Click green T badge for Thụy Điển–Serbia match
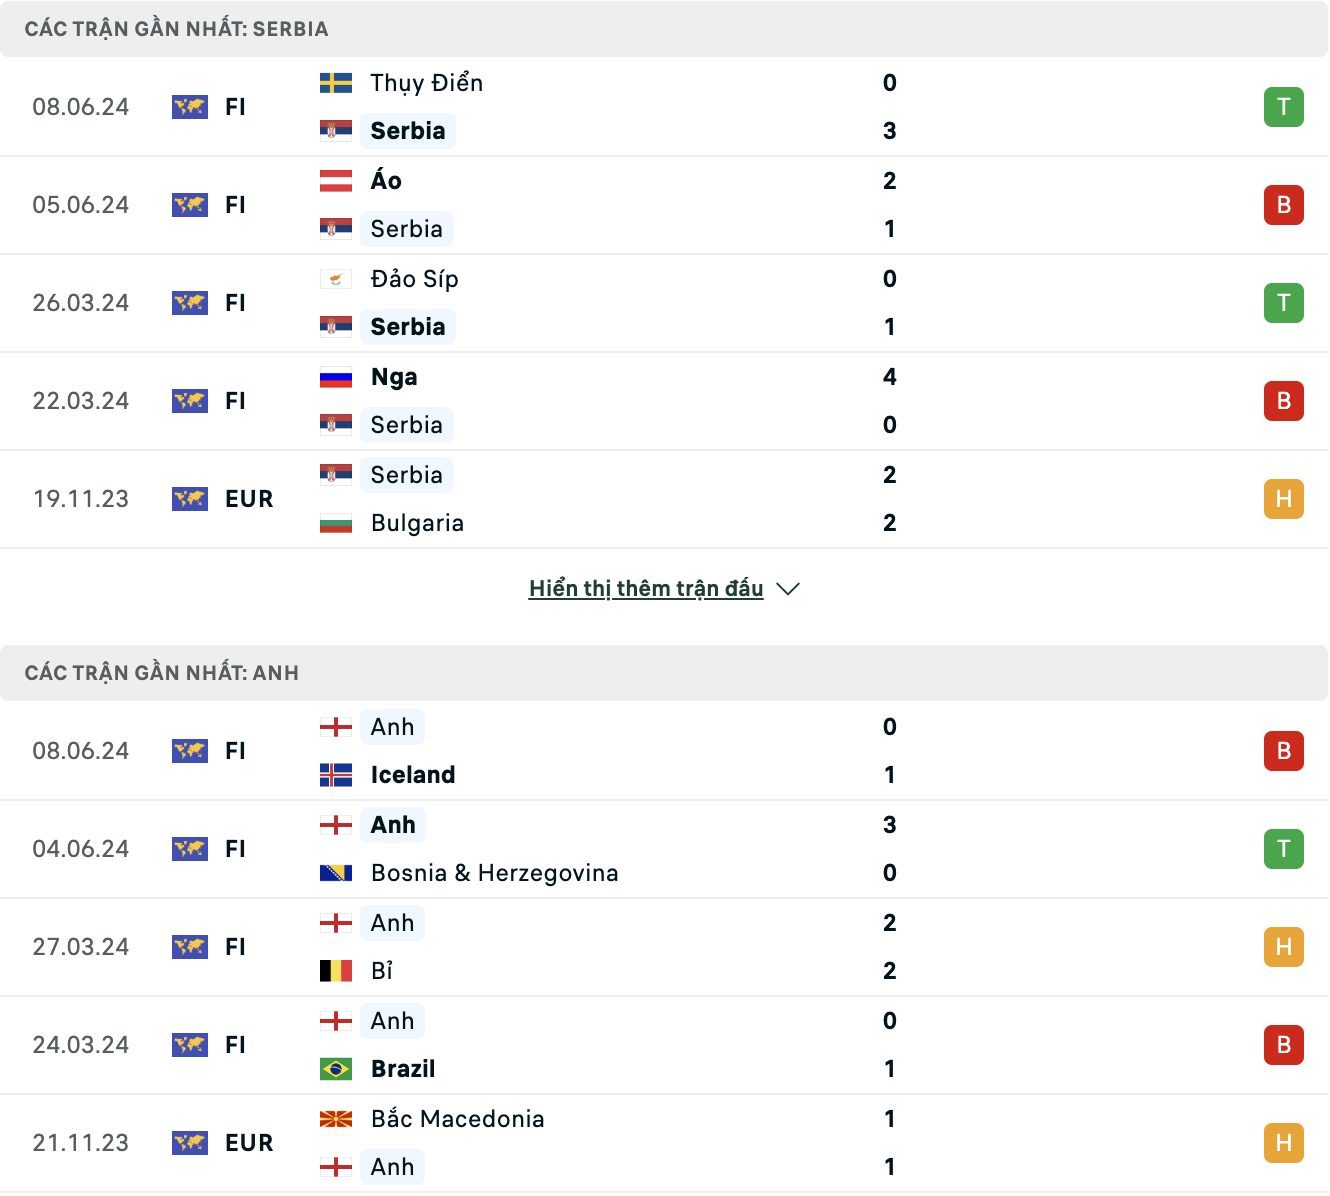 tap(1284, 107)
